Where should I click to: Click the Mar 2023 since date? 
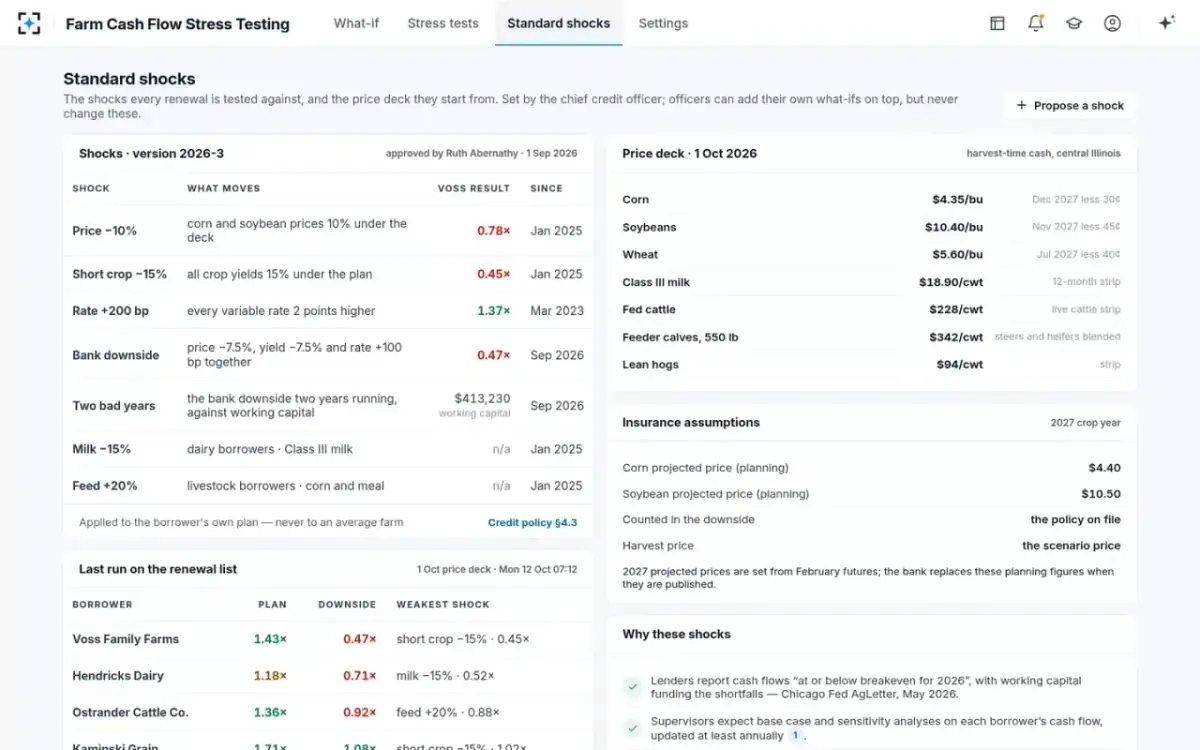tap(557, 311)
